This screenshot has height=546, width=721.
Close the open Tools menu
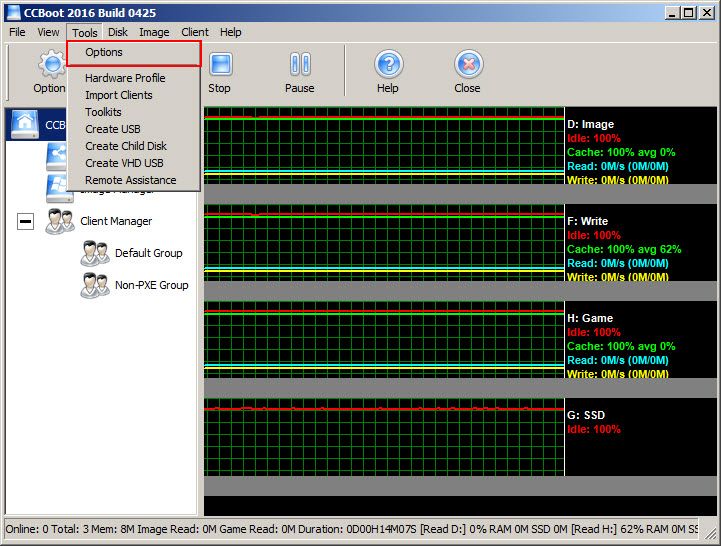85,33
